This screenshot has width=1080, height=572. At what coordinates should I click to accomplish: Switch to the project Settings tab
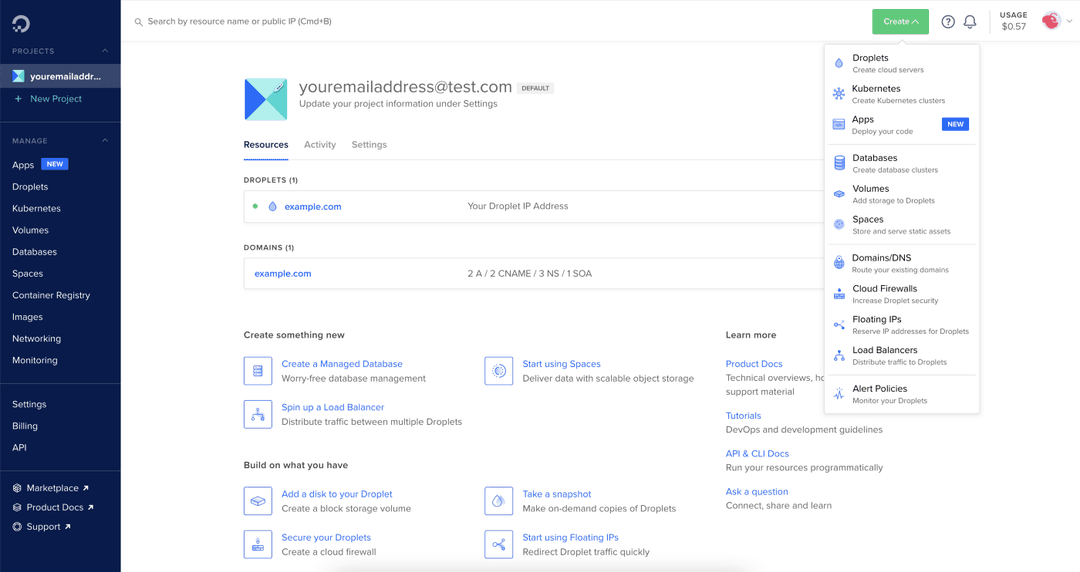point(369,145)
